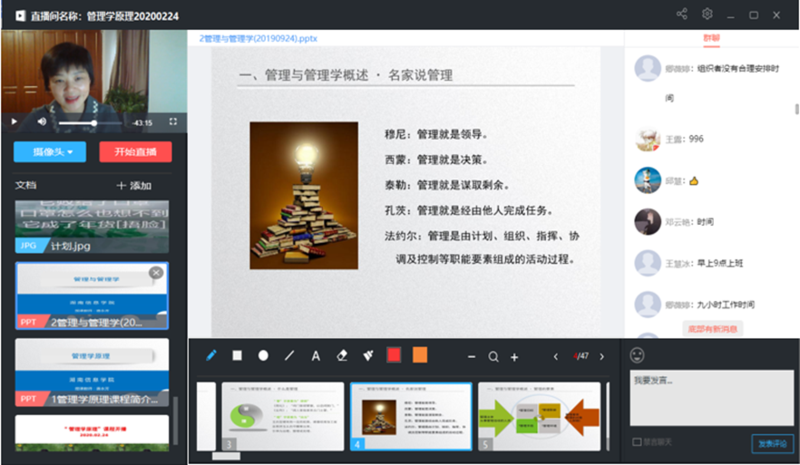Open the 2管理与管理学 PPT document
Viewport: 800px width, 465px height.
coord(92,296)
